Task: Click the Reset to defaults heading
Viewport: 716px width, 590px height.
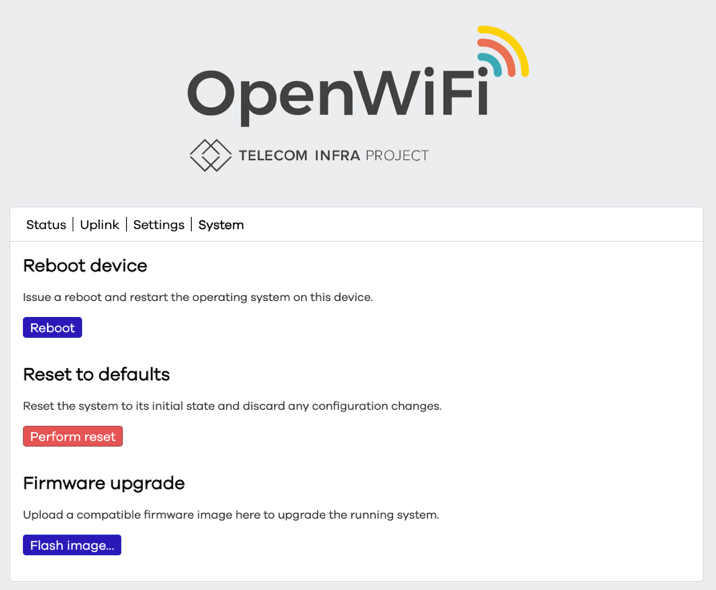Action: coord(96,375)
